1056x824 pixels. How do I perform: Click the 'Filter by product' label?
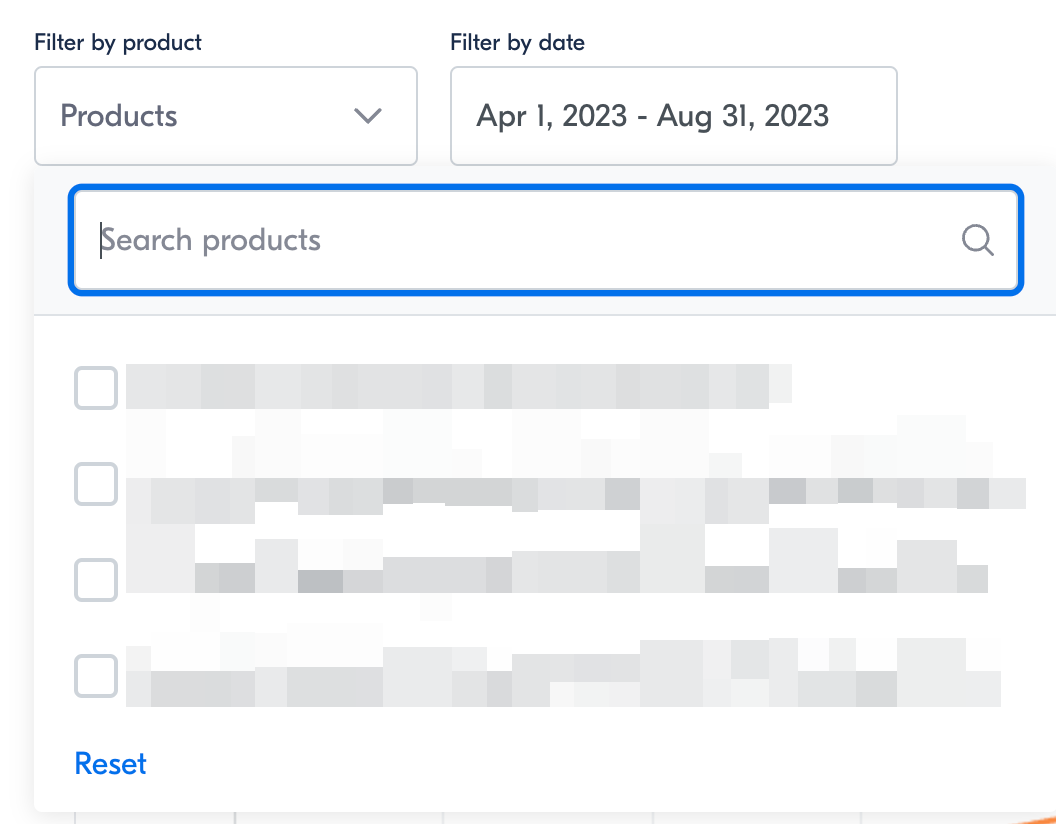pyautogui.click(x=118, y=42)
